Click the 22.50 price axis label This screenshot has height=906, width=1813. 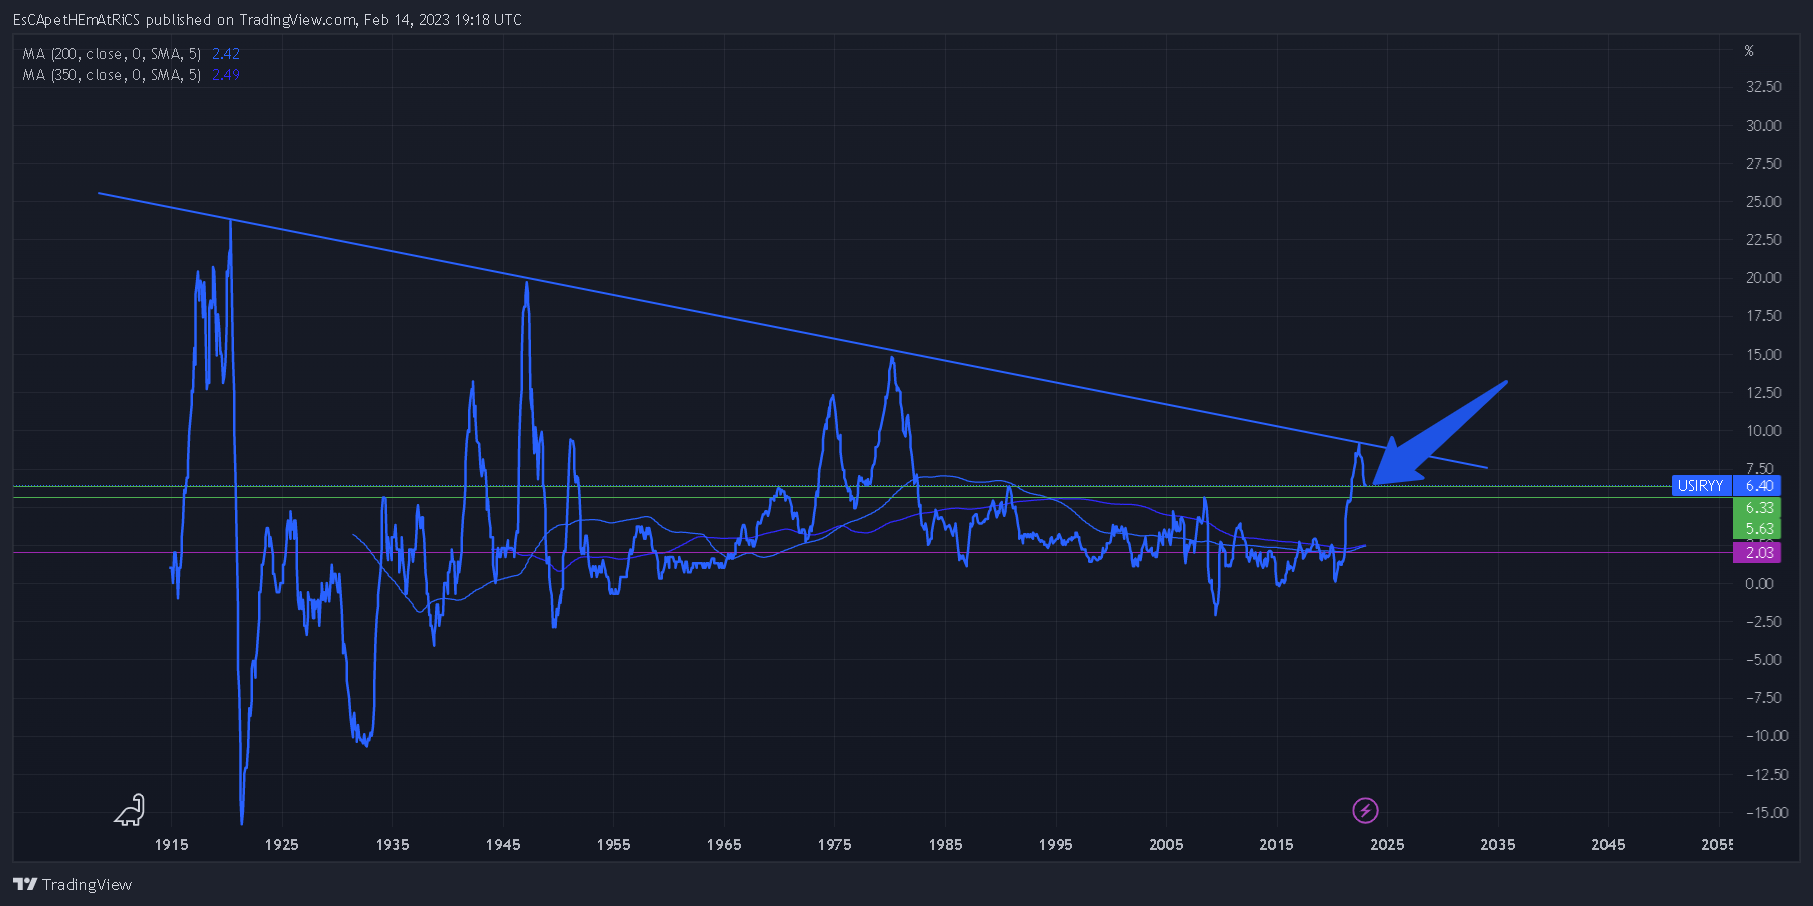pyautogui.click(x=1764, y=239)
